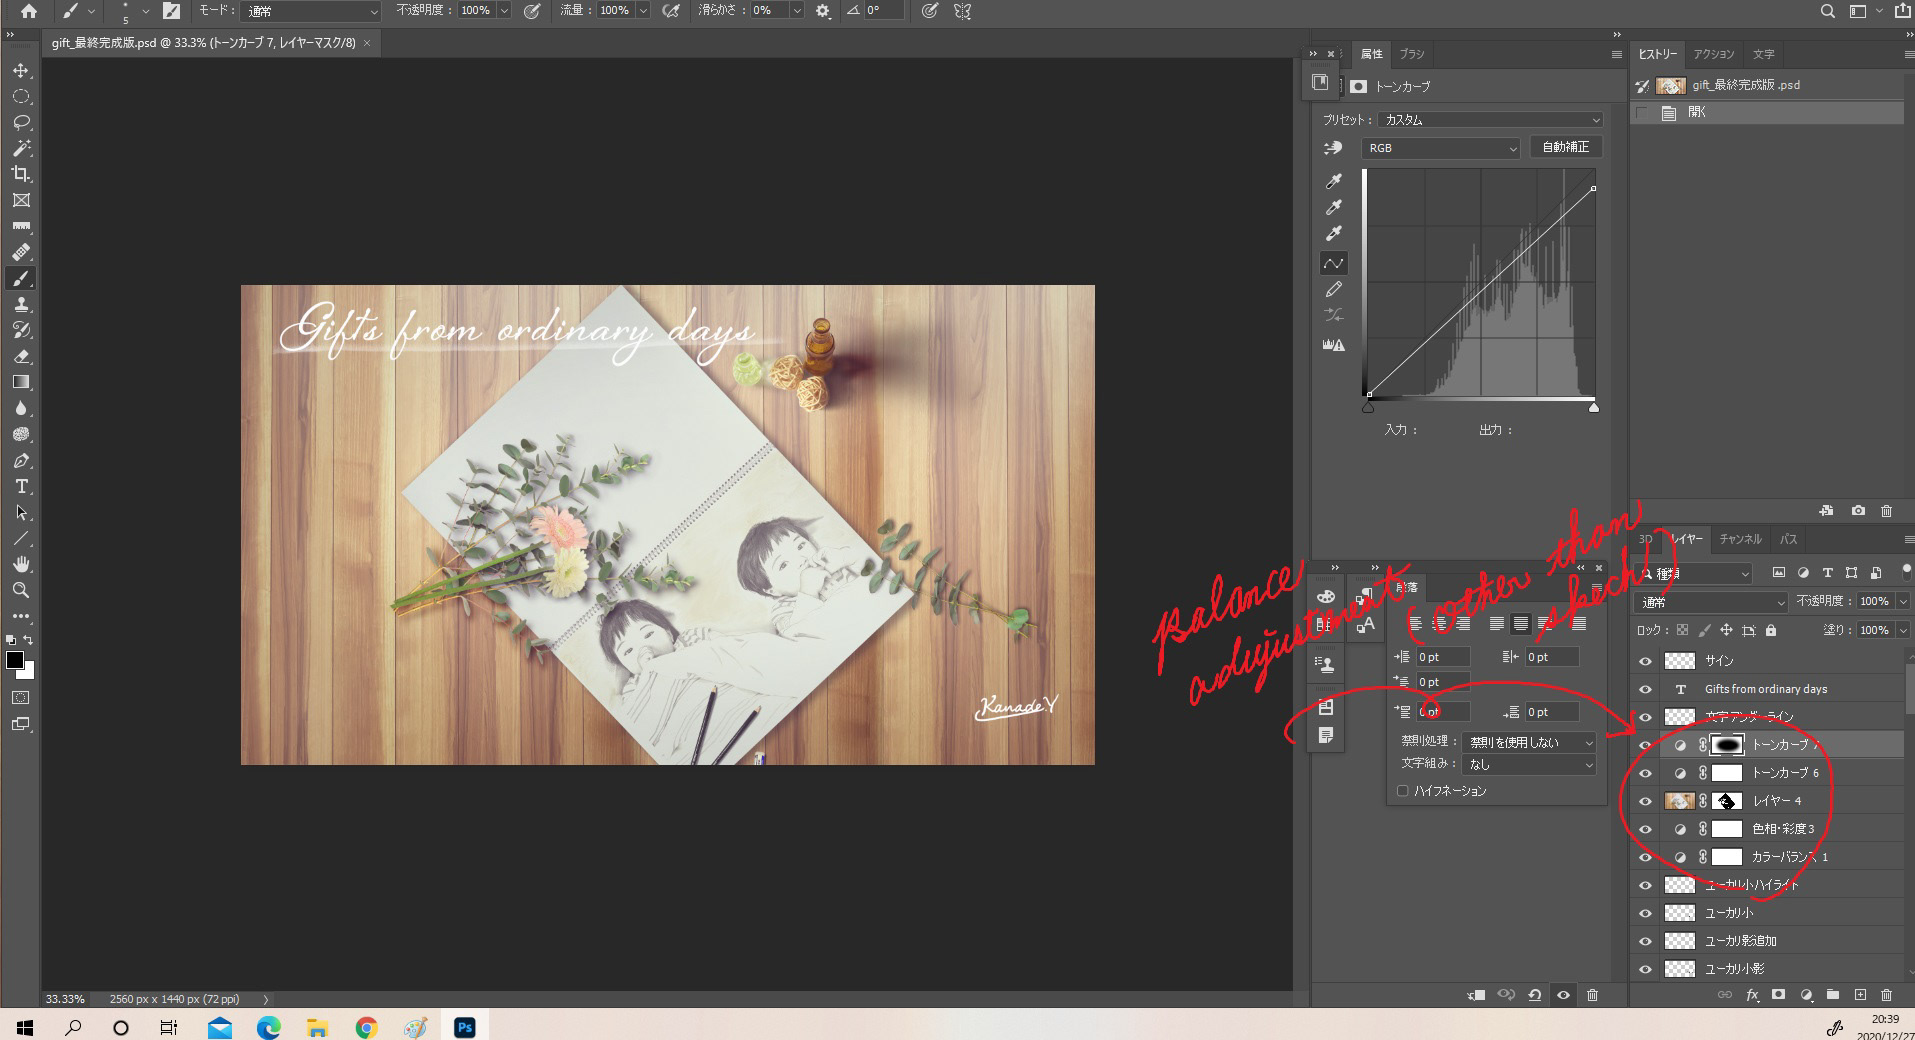Screen dimensions: 1915x1040
Task: Select the Magic Wand tool
Action: pos(21,149)
